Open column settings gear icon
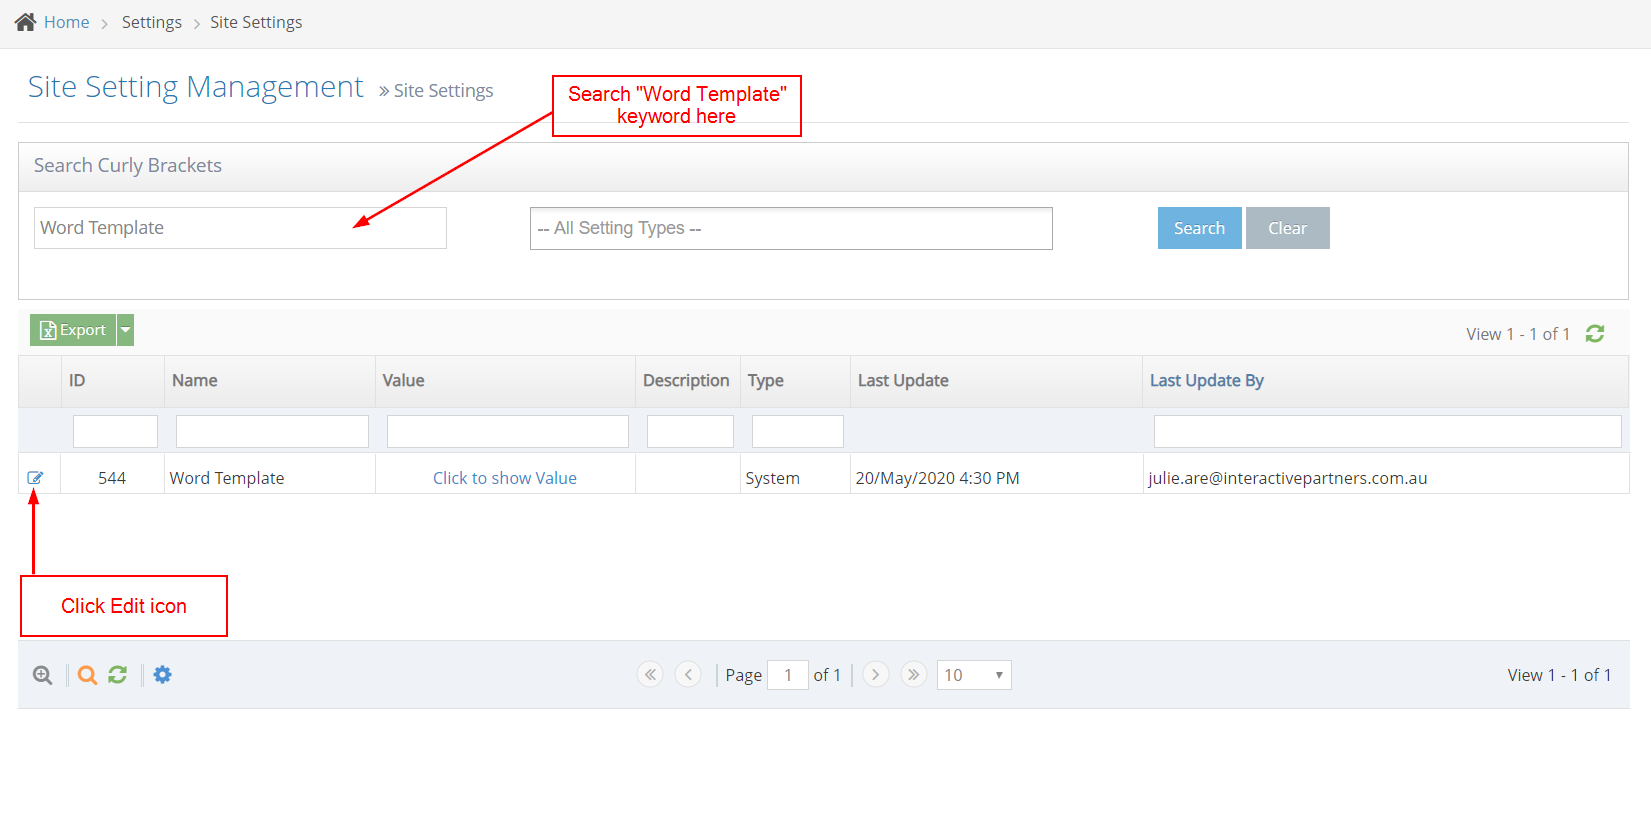The image size is (1651, 829). tap(163, 675)
